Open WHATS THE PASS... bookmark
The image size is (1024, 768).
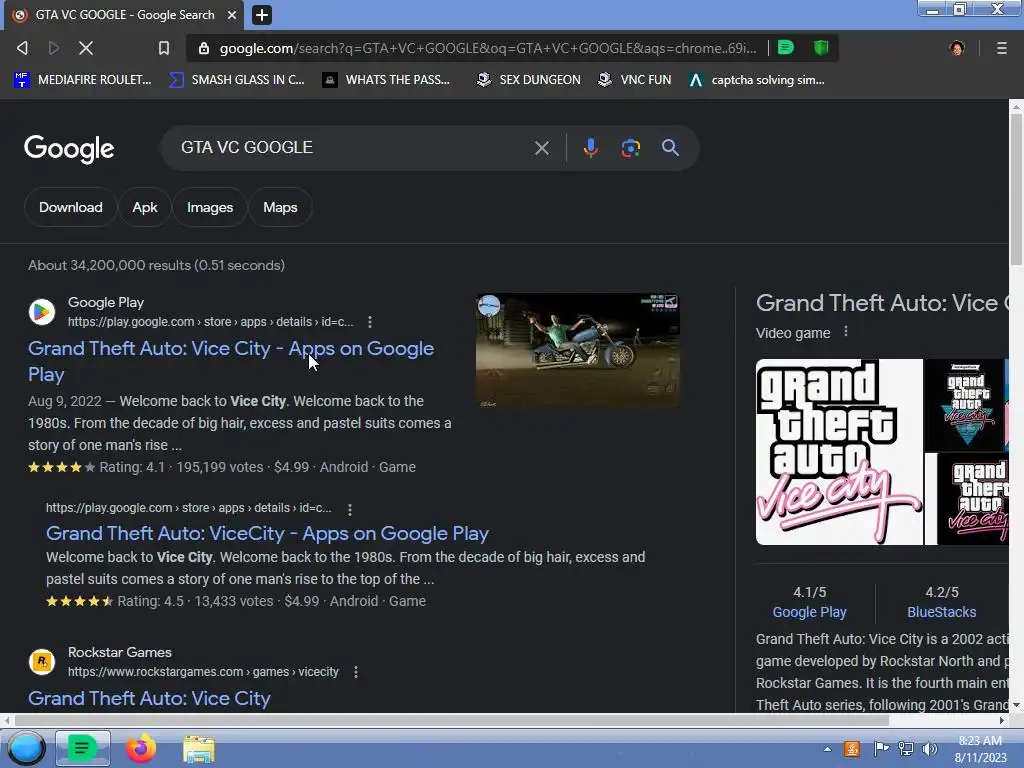click(387, 80)
